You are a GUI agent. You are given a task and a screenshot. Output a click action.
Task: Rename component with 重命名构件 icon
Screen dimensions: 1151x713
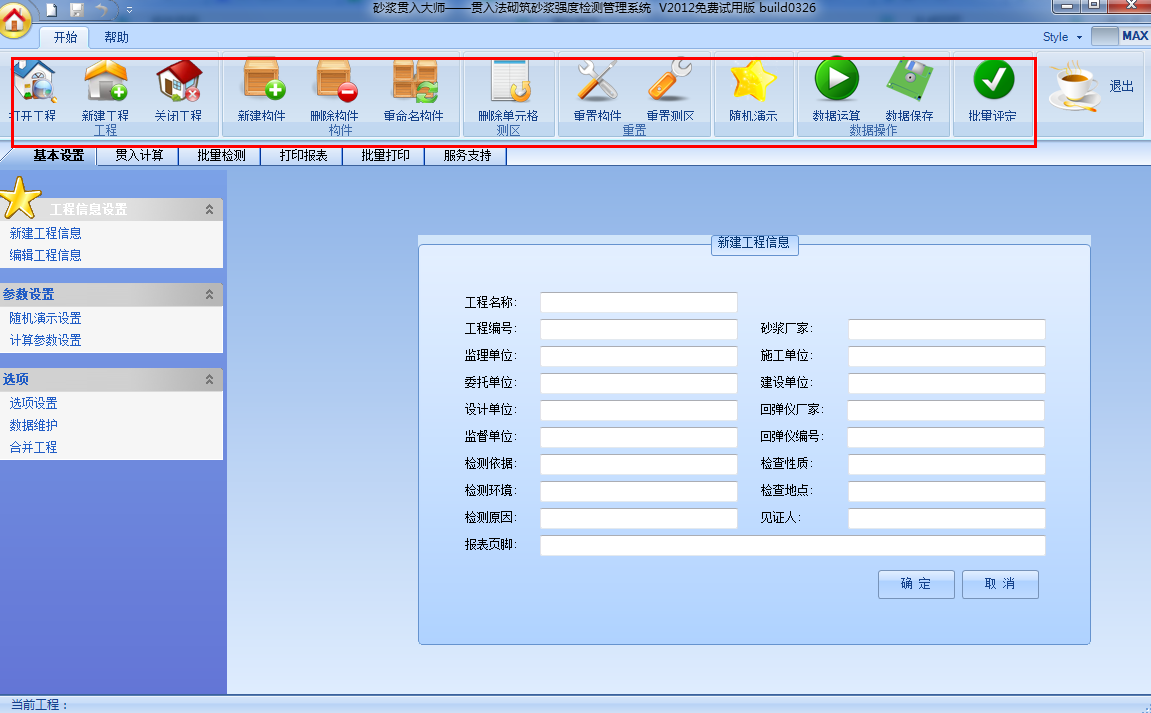[414, 90]
